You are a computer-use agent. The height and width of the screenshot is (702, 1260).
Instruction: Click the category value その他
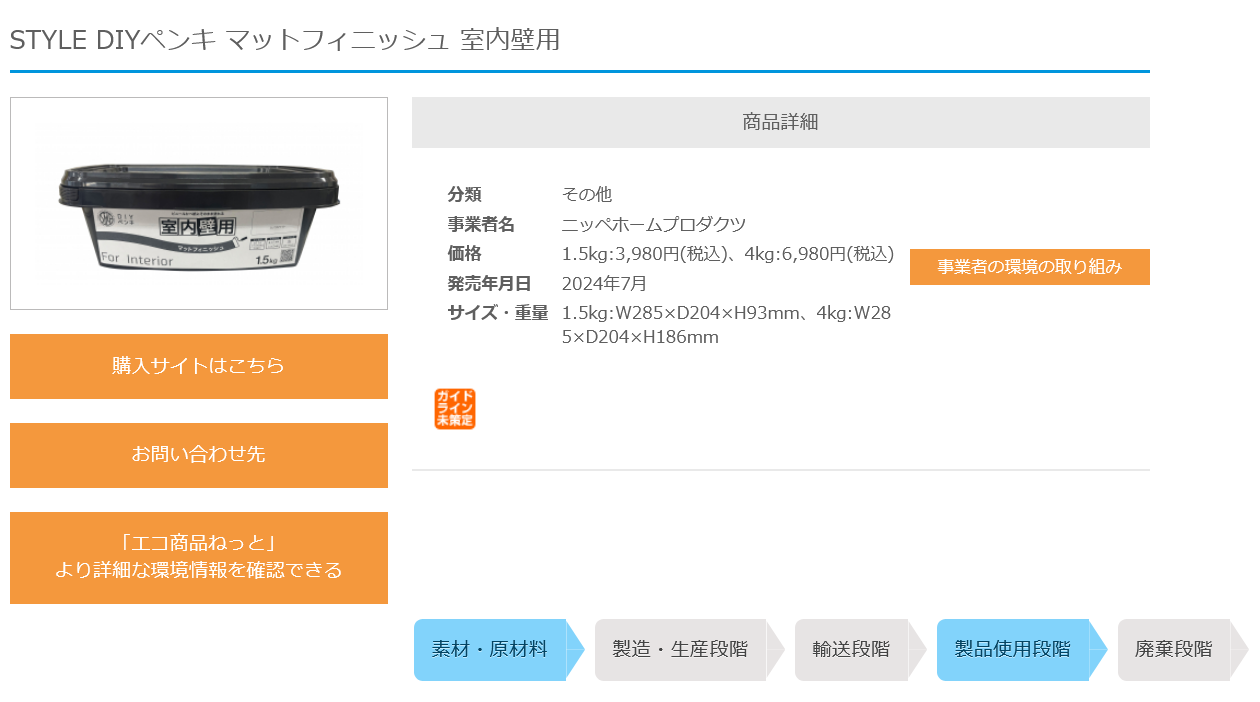click(x=587, y=194)
